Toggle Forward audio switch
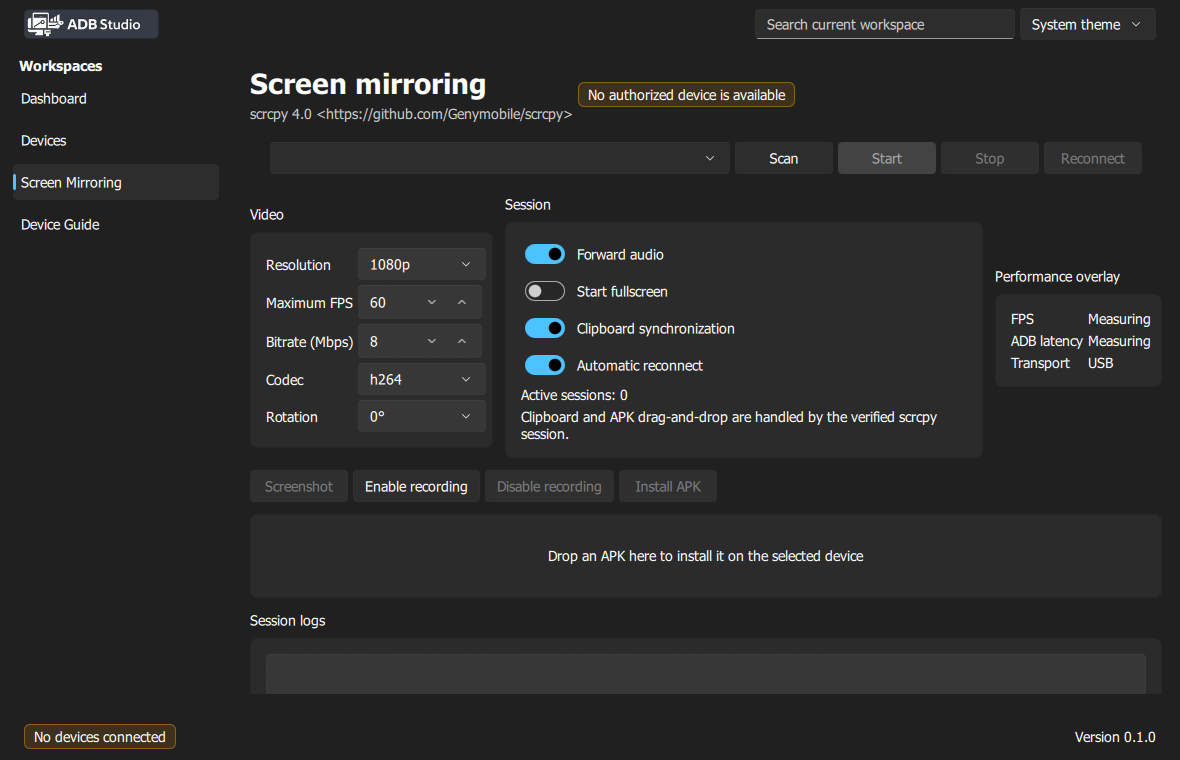This screenshot has height=760, width=1180. 544,254
